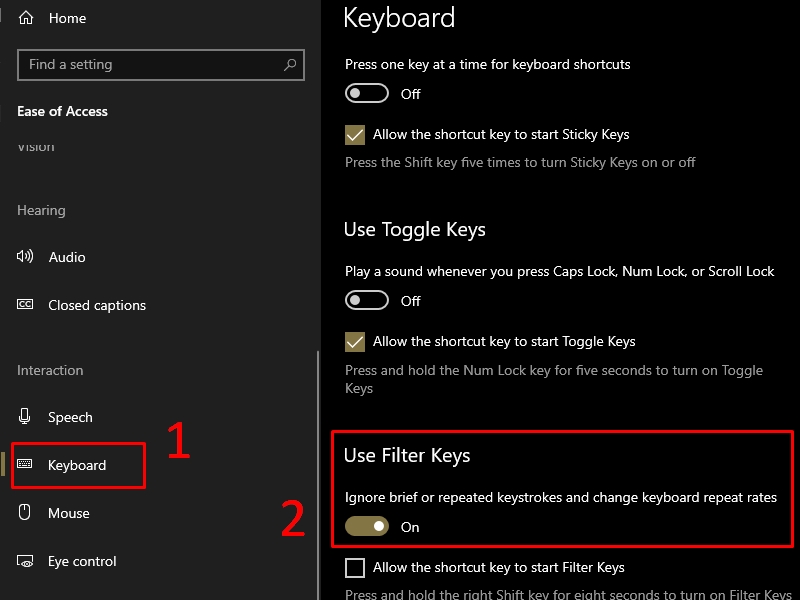This screenshot has height=600, width=800.
Task: Click the Home house icon
Action: [x=26, y=18]
